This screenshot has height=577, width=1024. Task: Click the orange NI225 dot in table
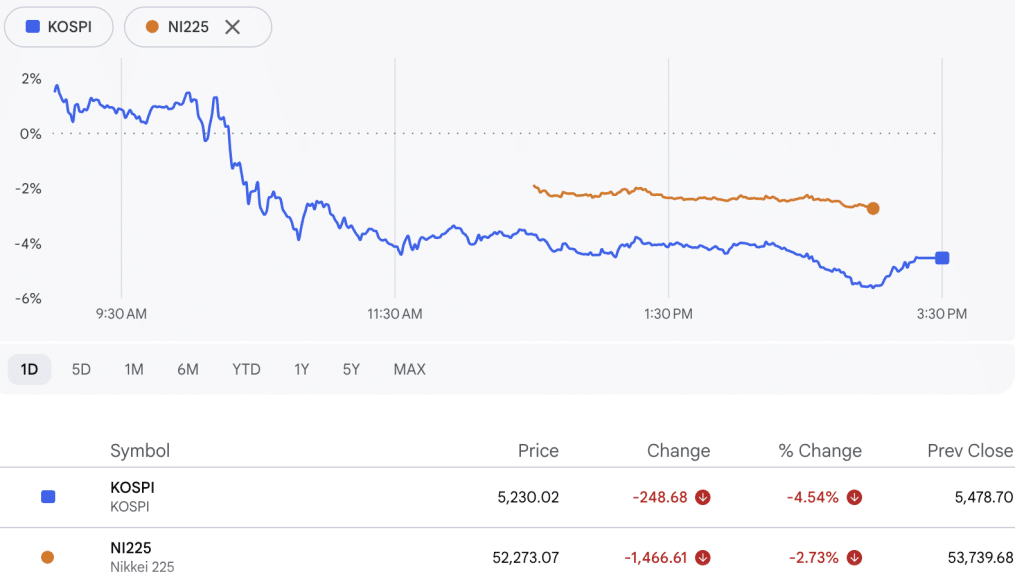coord(48,557)
